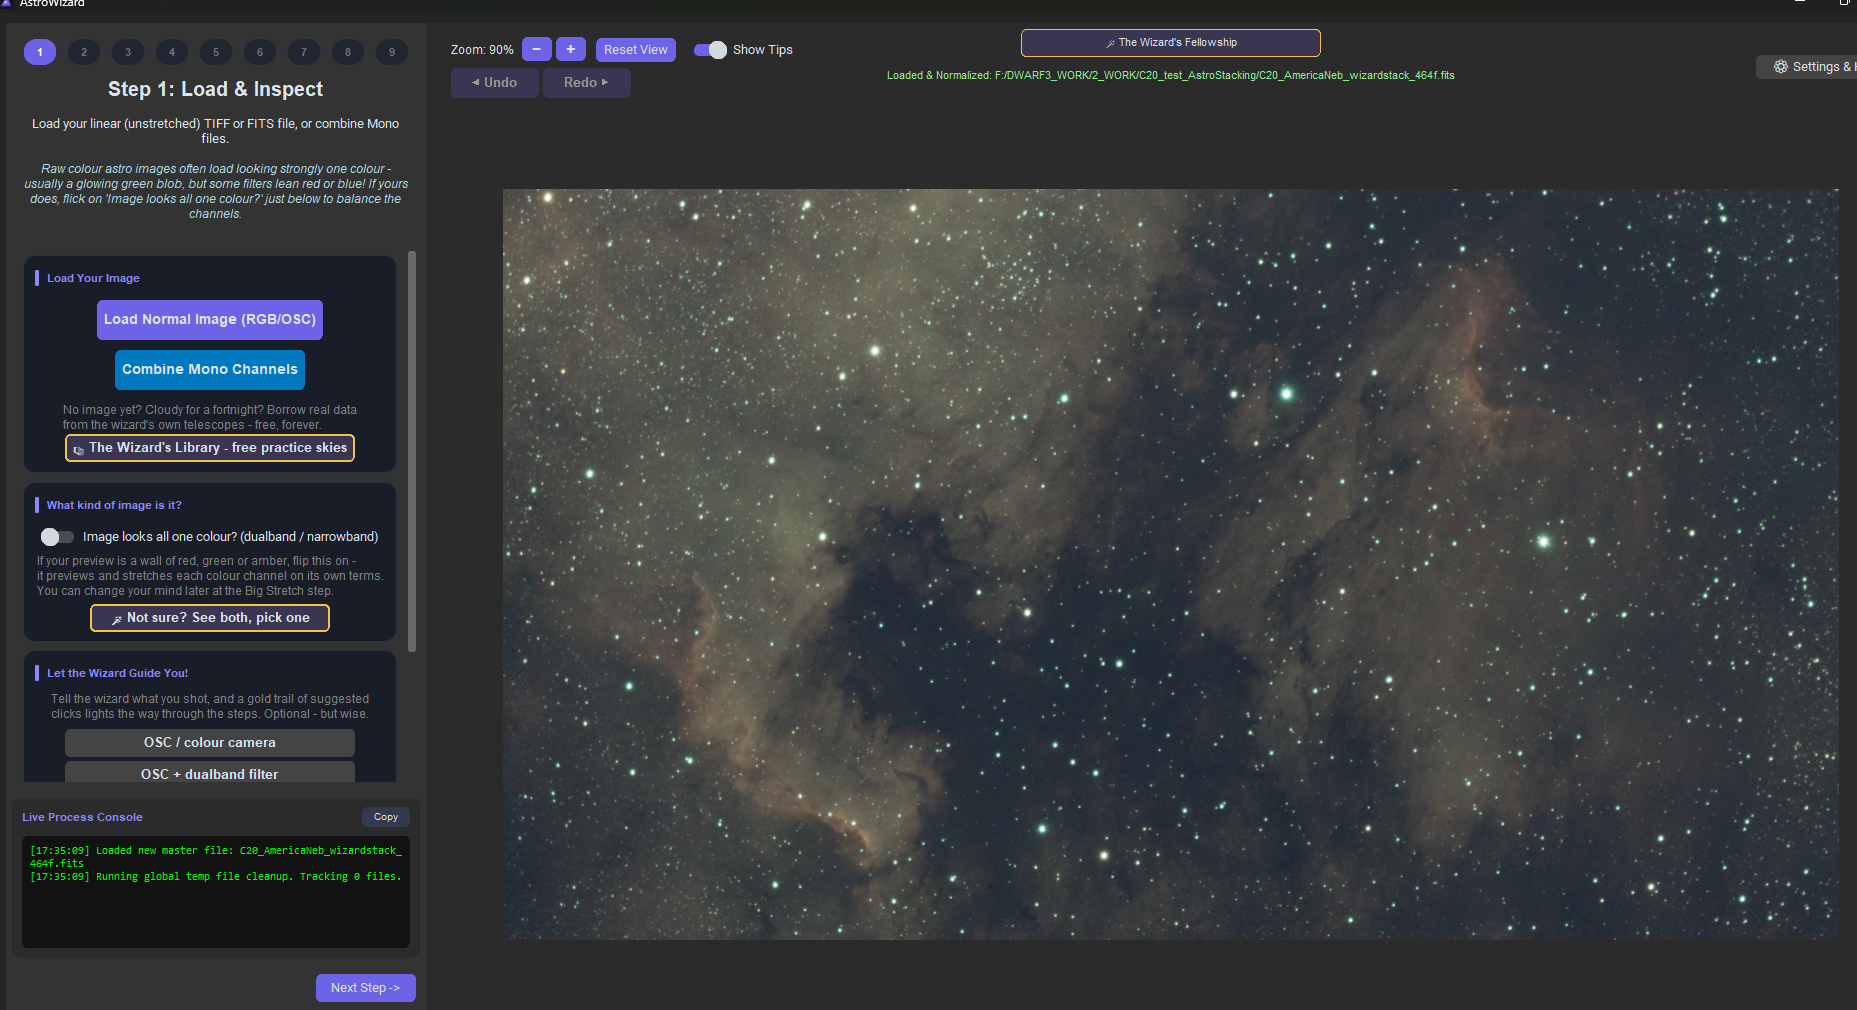The width and height of the screenshot is (1857, 1010).
Task: Reset the image view
Action: [636, 50]
